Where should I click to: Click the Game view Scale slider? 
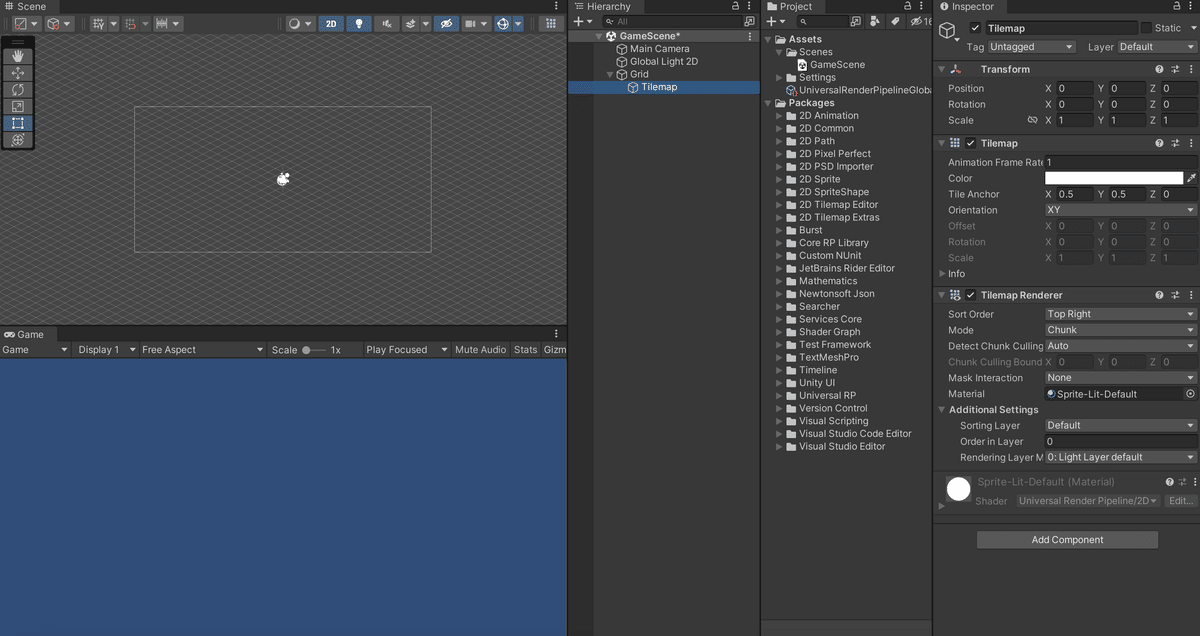(315, 350)
